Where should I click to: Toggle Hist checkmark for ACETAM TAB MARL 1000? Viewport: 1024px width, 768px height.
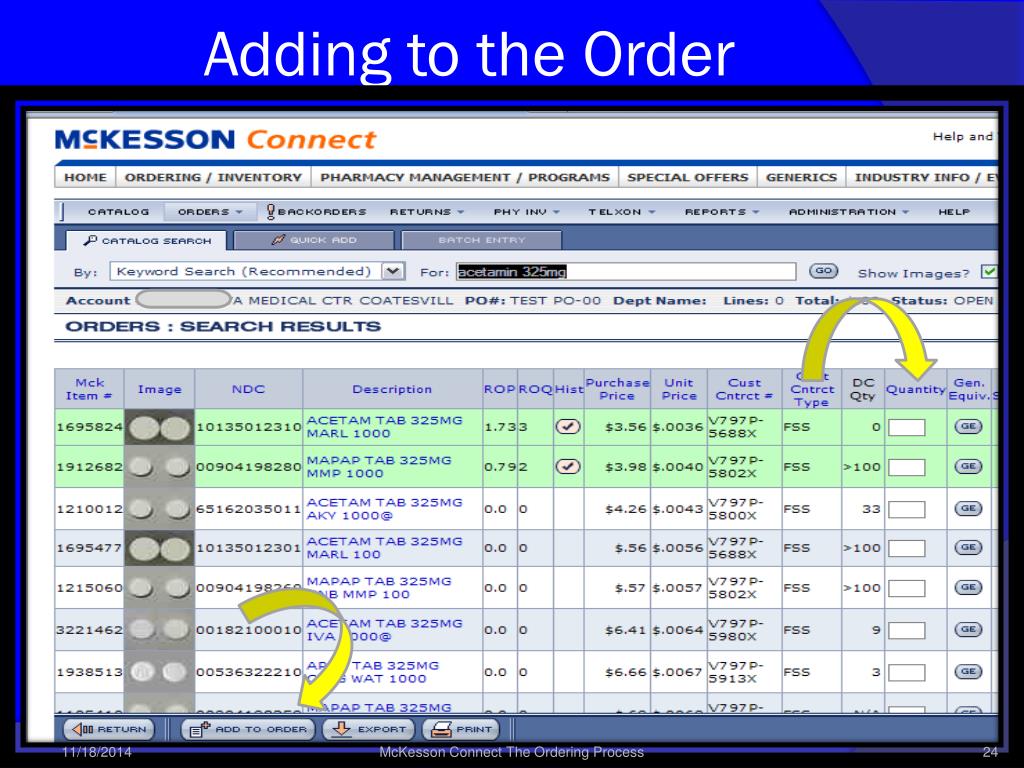pyautogui.click(x=568, y=426)
